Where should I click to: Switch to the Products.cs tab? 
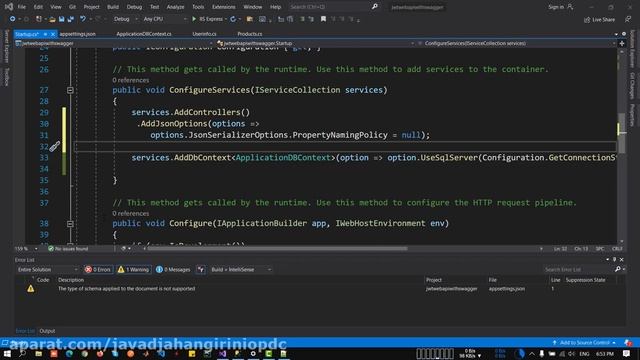[x=249, y=34]
